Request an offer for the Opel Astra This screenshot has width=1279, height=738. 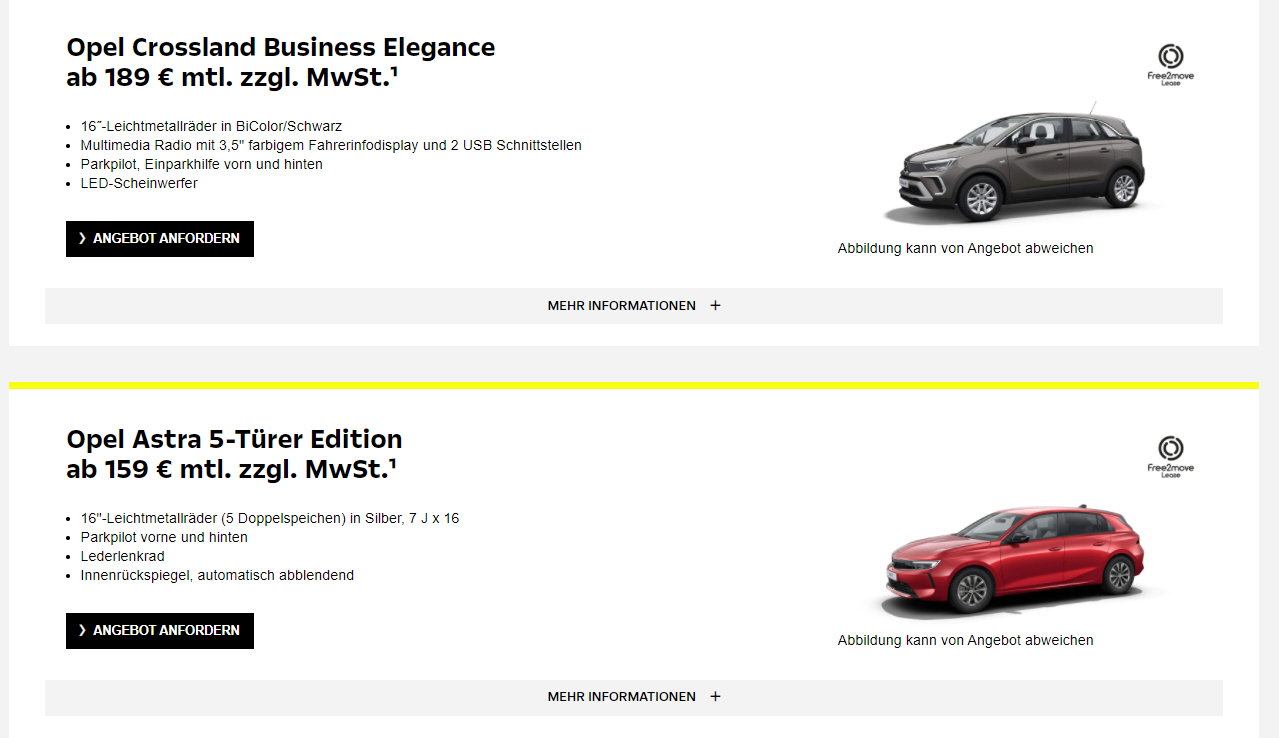(x=160, y=631)
